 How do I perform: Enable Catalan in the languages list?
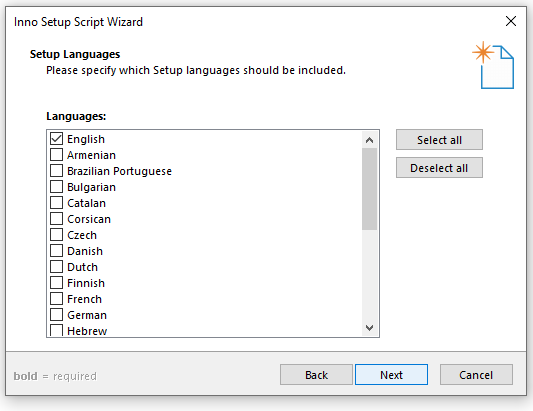[56, 203]
